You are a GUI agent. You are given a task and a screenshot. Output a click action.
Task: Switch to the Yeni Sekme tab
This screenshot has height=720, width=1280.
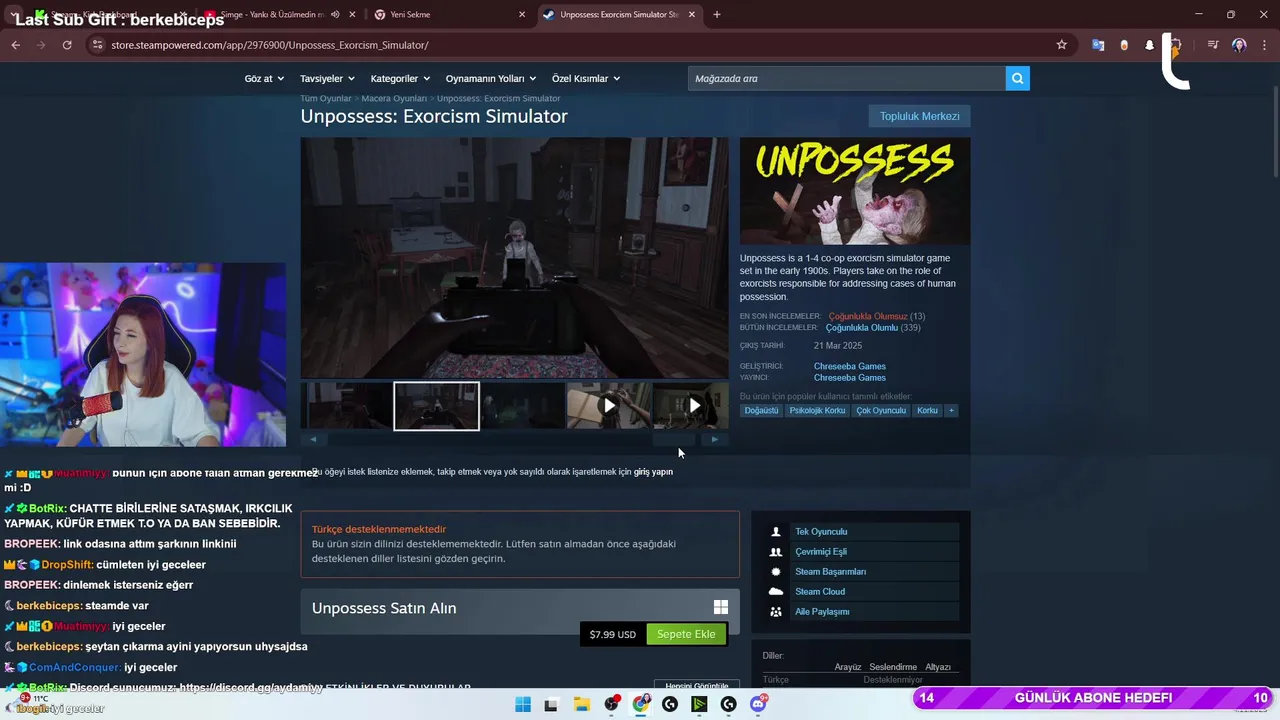coord(450,14)
